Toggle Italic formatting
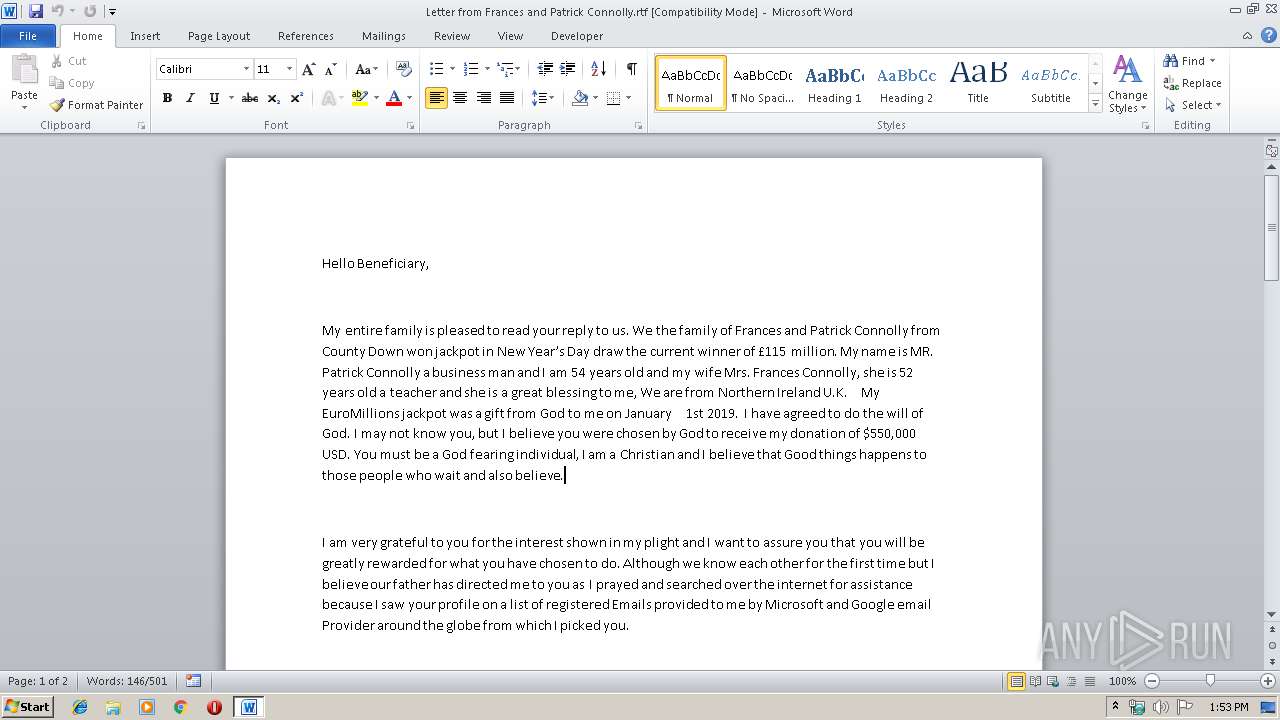The image size is (1280, 720). tap(190, 98)
